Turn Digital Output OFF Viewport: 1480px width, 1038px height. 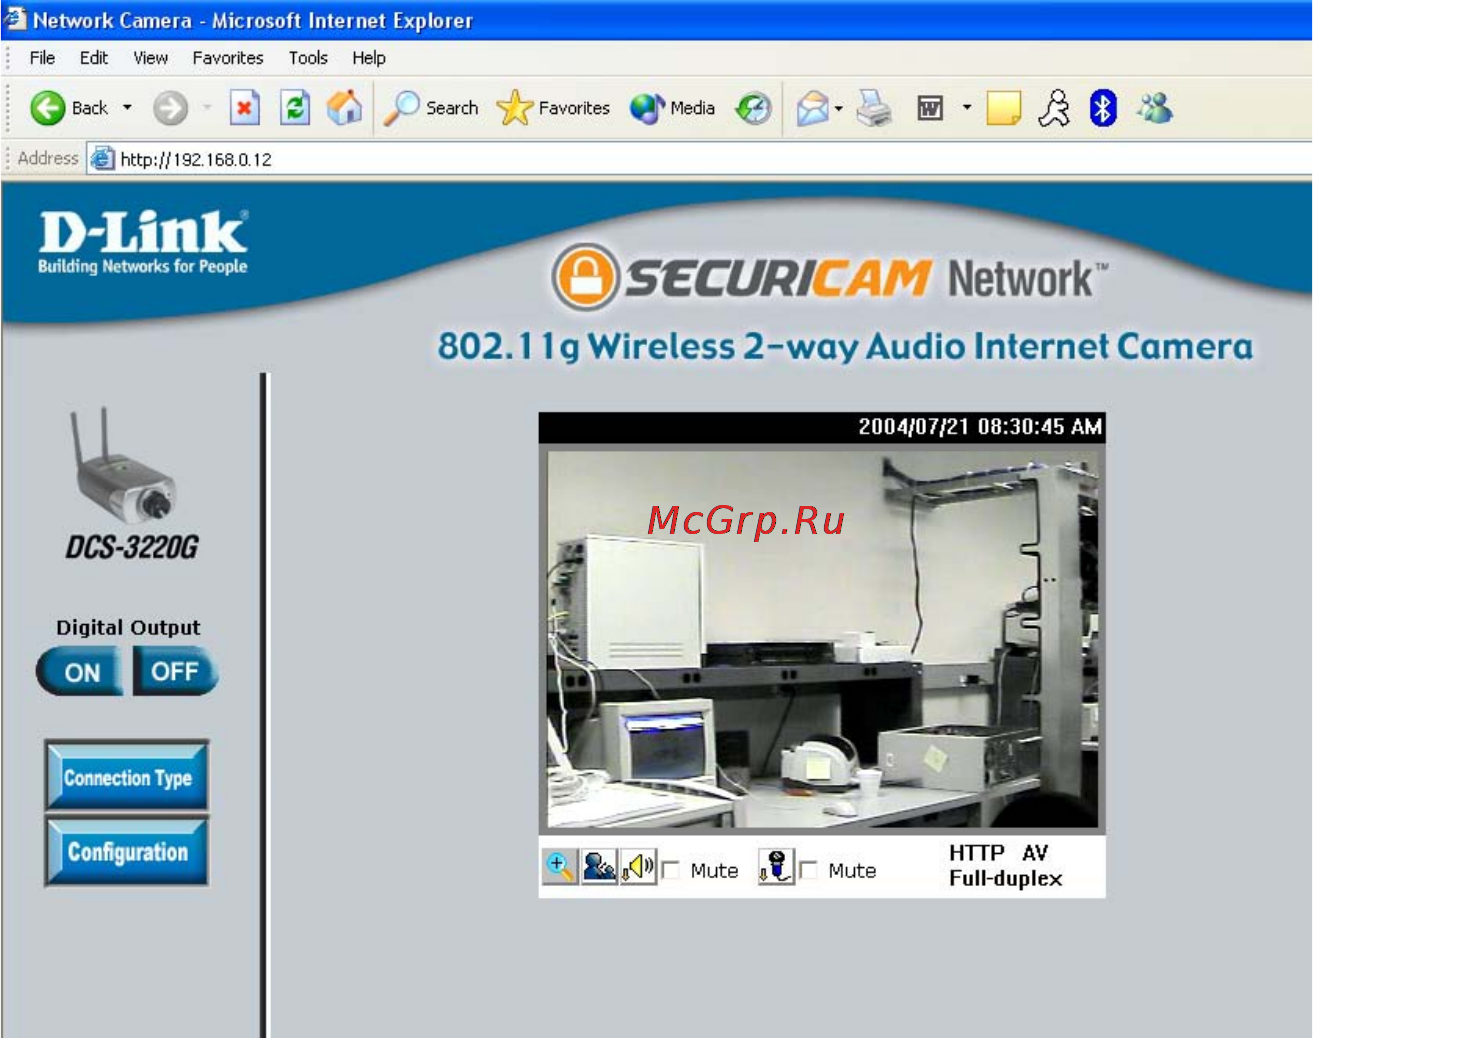tap(175, 672)
